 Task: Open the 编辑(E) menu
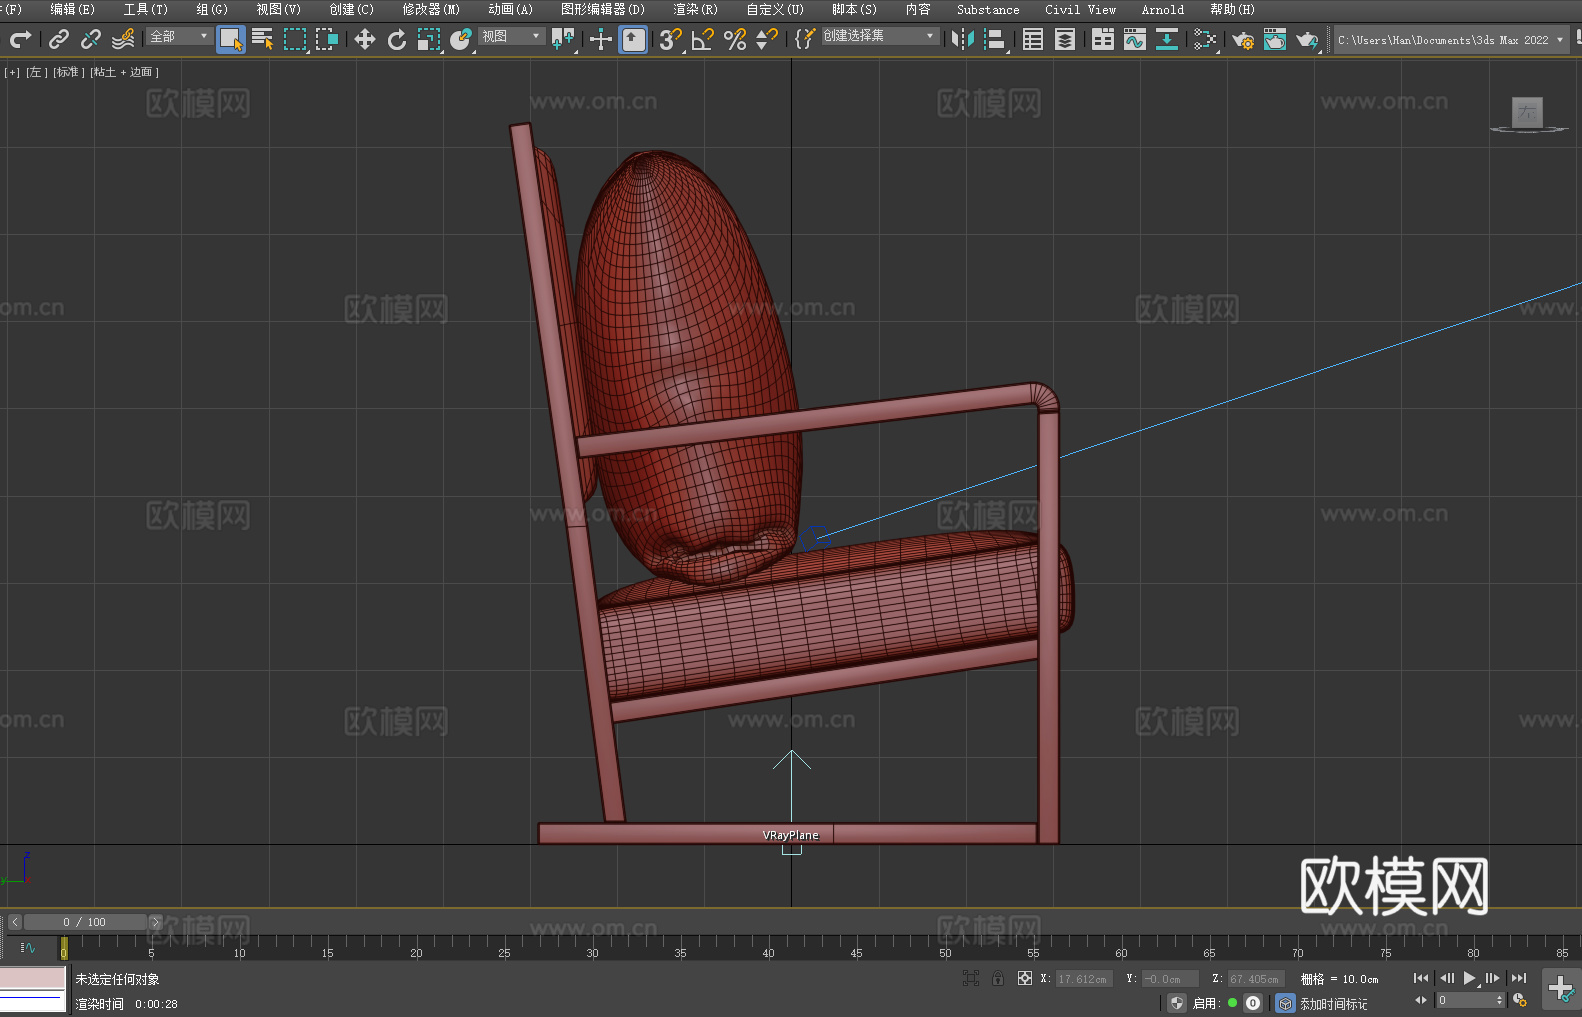click(x=73, y=9)
